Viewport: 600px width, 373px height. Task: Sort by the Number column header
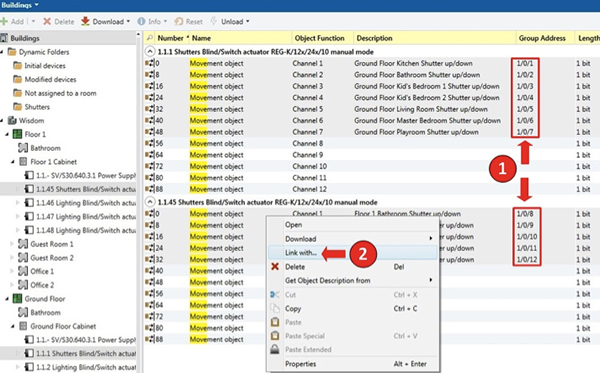pos(172,38)
